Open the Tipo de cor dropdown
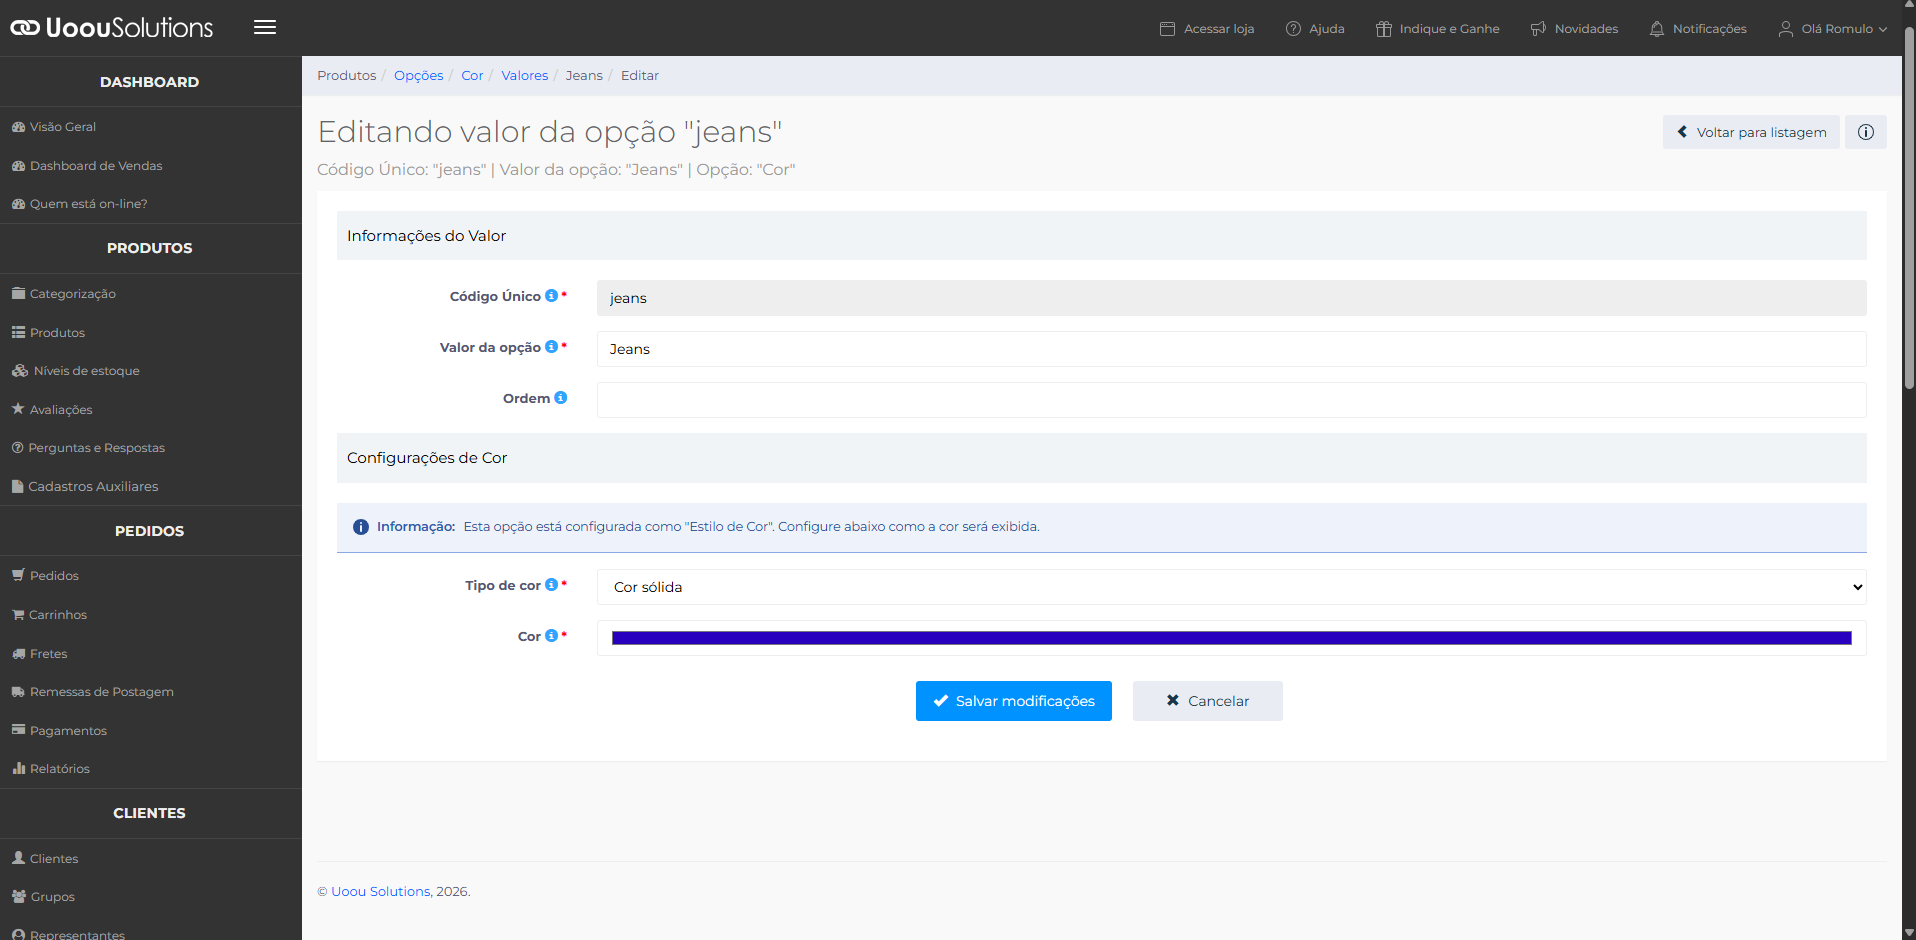The height and width of the screenshot is (940, 1916). coord(1232,587)
